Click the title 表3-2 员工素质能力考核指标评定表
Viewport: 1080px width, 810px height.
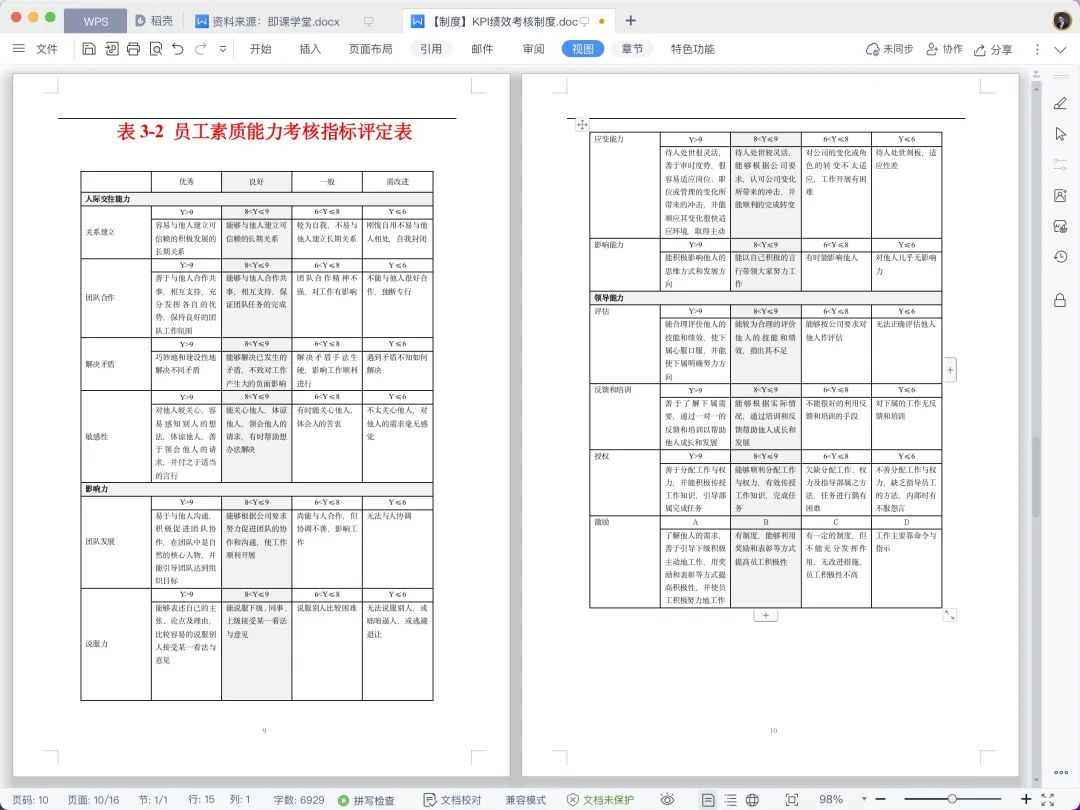pos(264,132)
